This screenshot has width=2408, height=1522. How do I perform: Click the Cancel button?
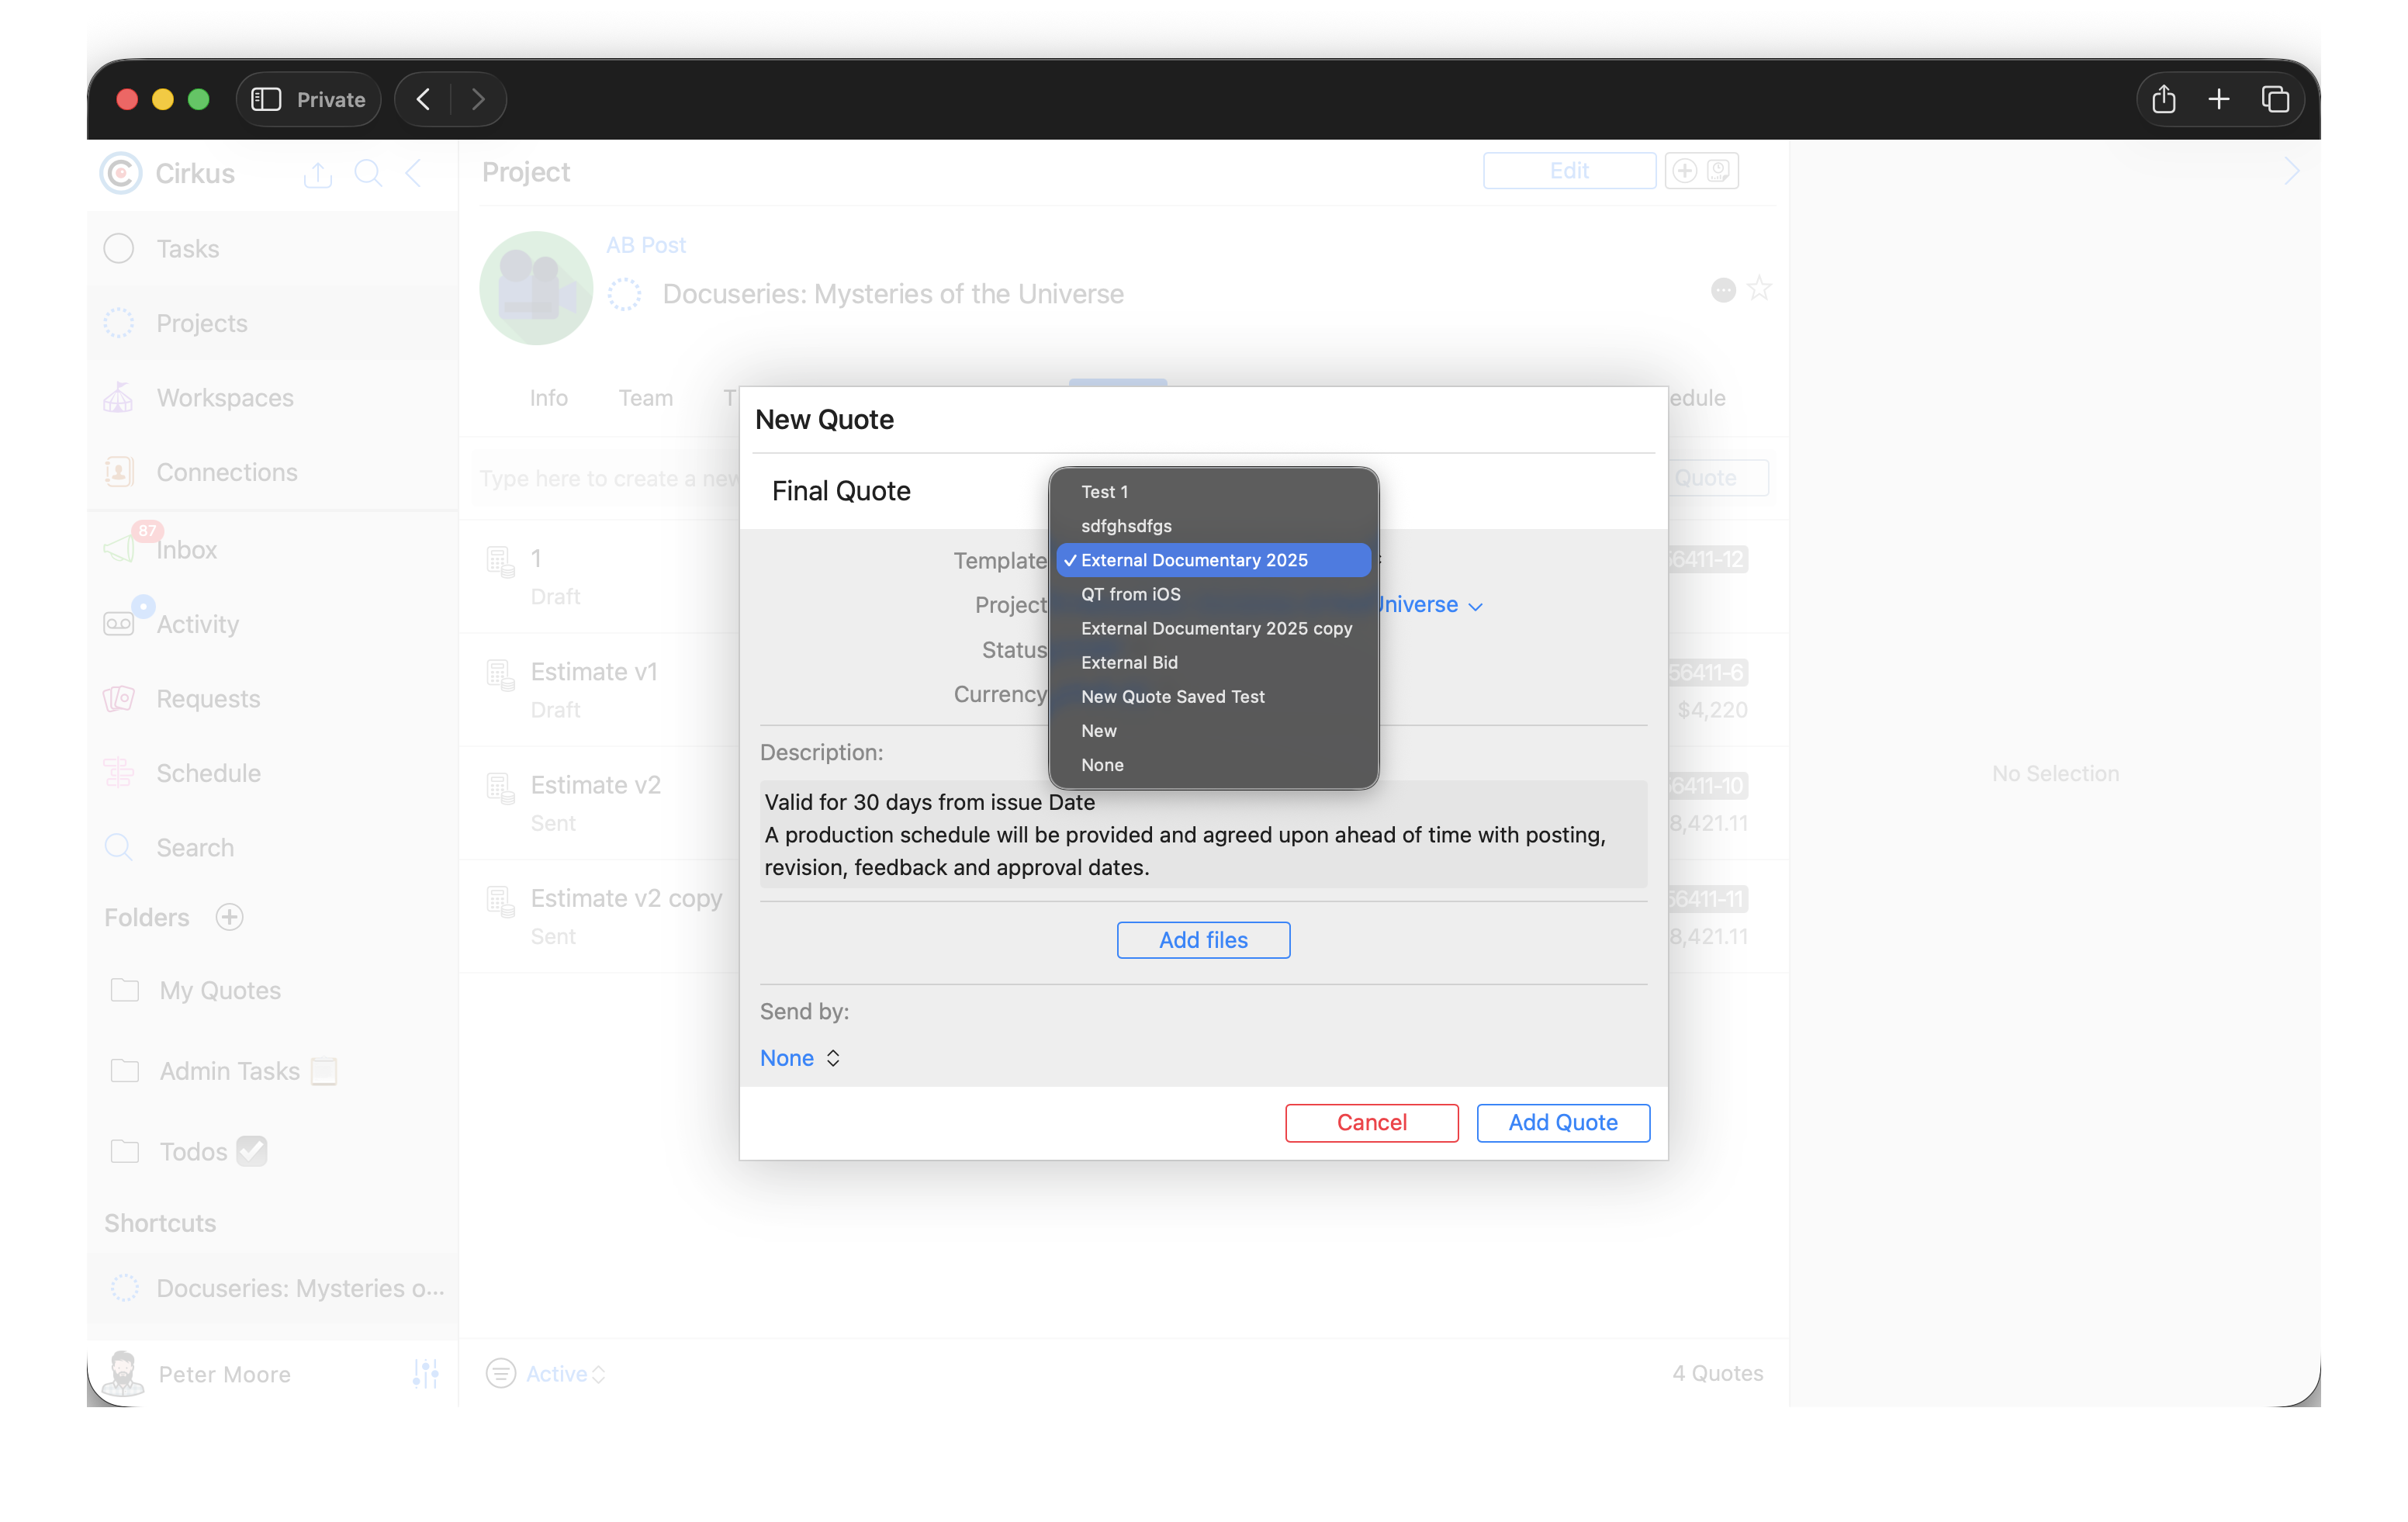tap(1371, 1122)
